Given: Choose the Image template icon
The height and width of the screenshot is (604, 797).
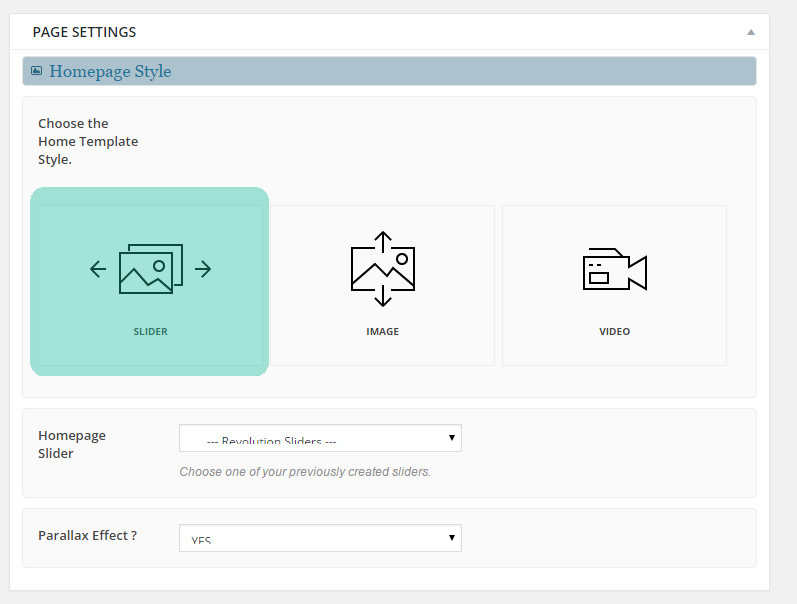Looking at the screenshot, I should [383, 270].
